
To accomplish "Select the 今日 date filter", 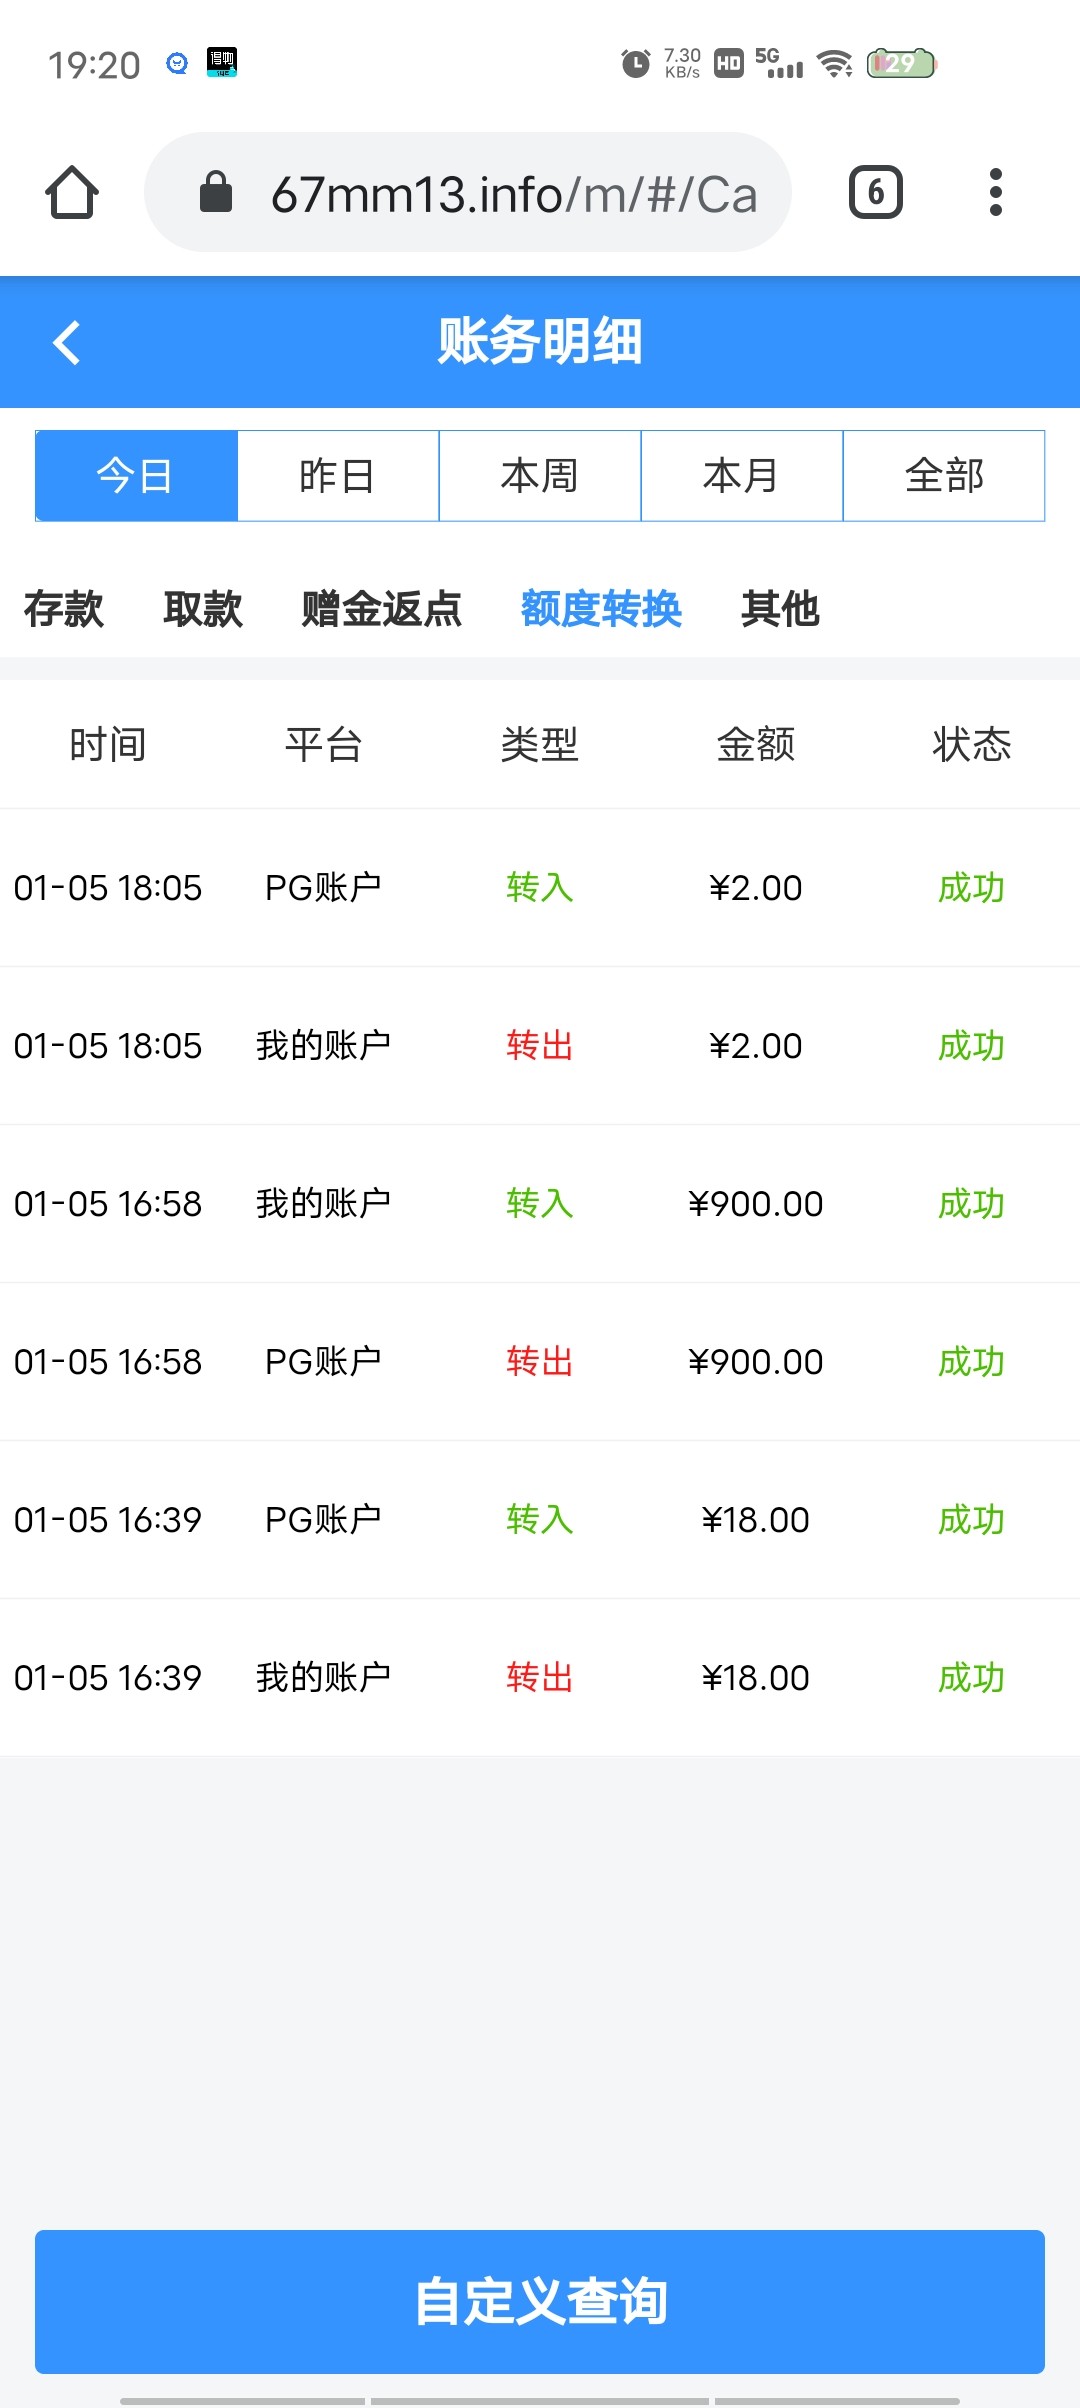I will click(136, 476).
